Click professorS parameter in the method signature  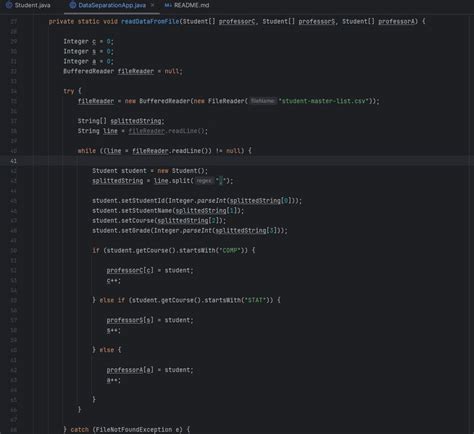pyautogui.click(x=317, y=21)
